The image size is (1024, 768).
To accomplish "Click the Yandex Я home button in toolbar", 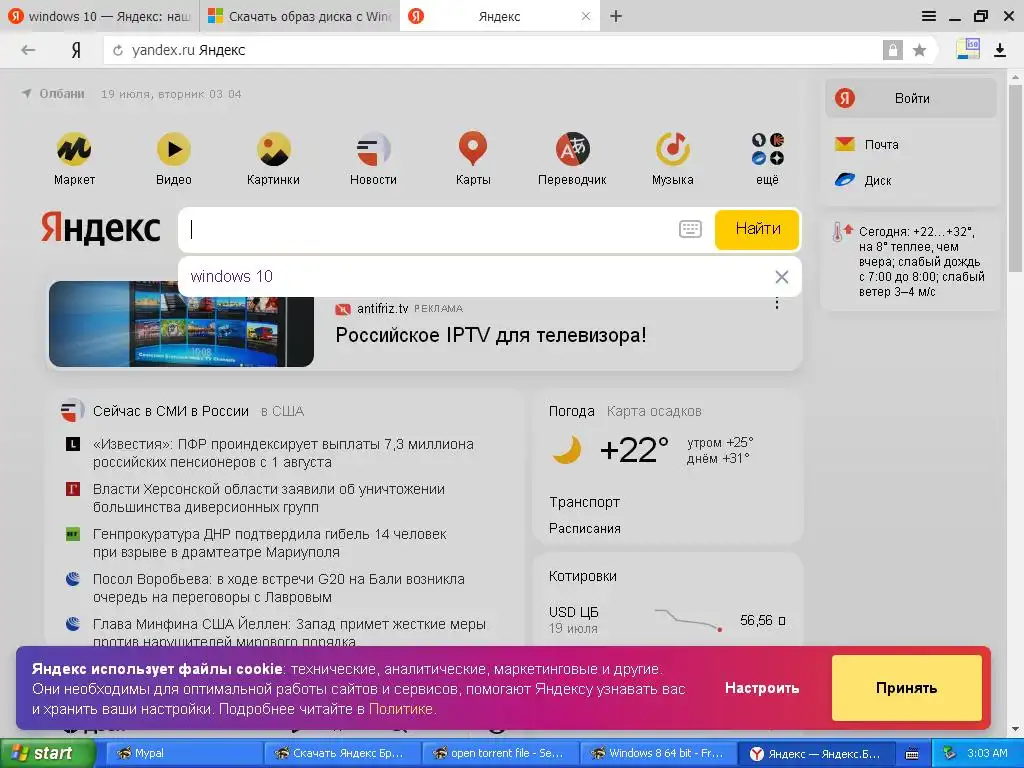I will [76, 50].
